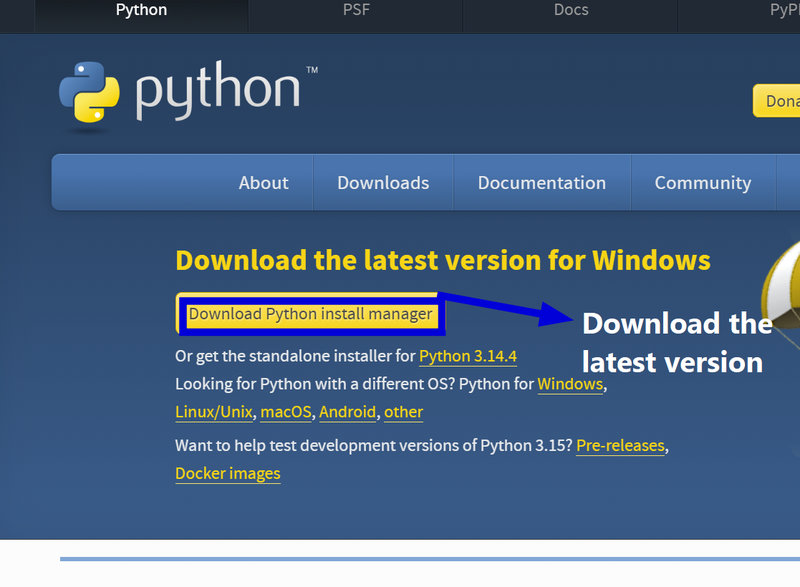Image resolution: width=800 pixels, height=587 pixels.
Task: Follow the Windows OS link
Action: pyautogui.click(x=570, y=384)
